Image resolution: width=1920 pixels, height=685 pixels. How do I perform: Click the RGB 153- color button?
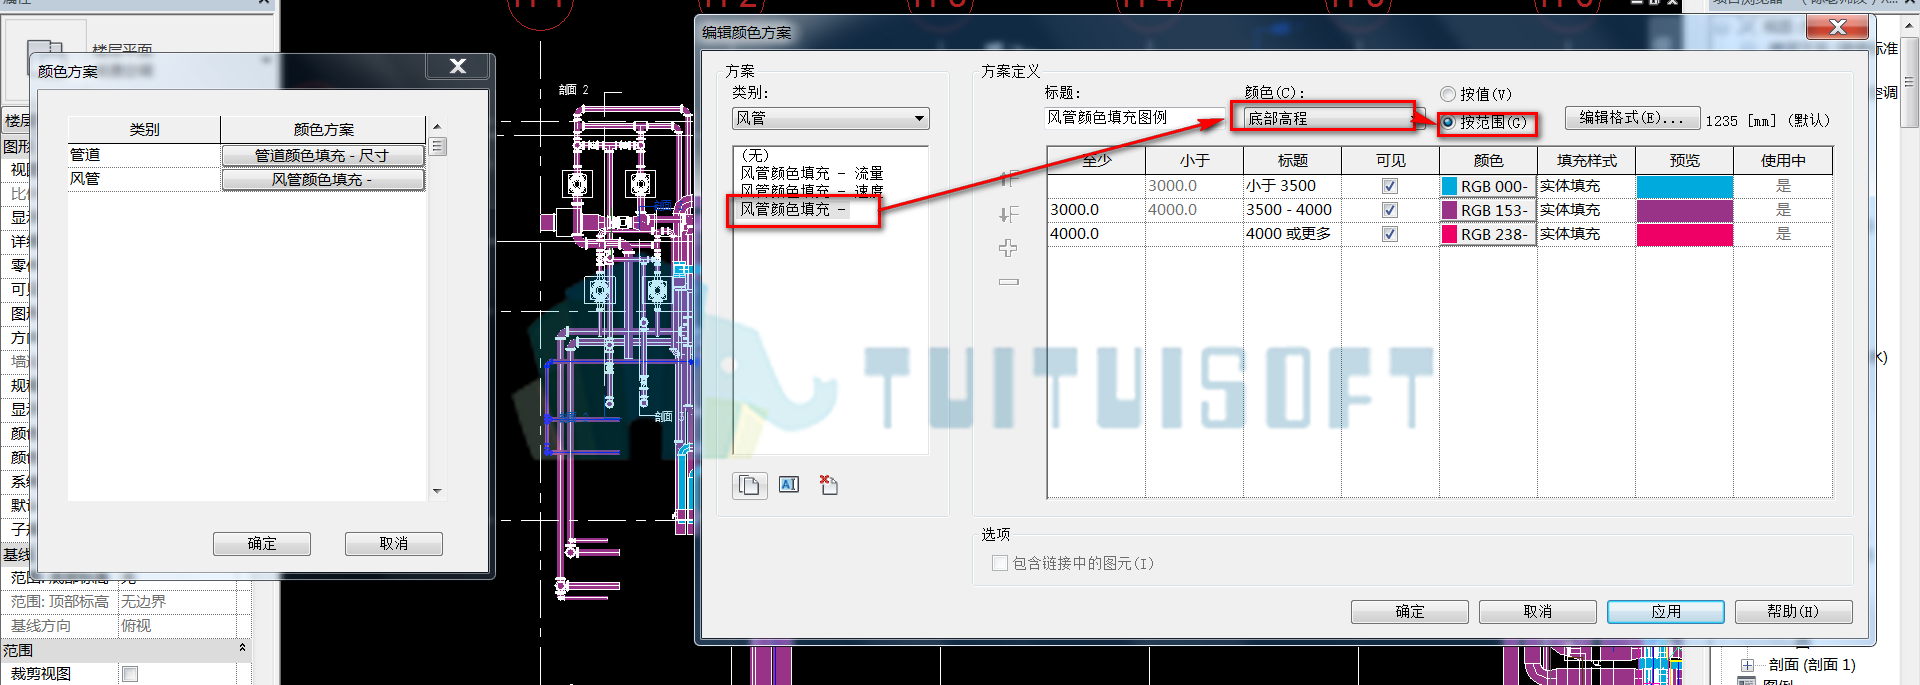(1487, 210)
